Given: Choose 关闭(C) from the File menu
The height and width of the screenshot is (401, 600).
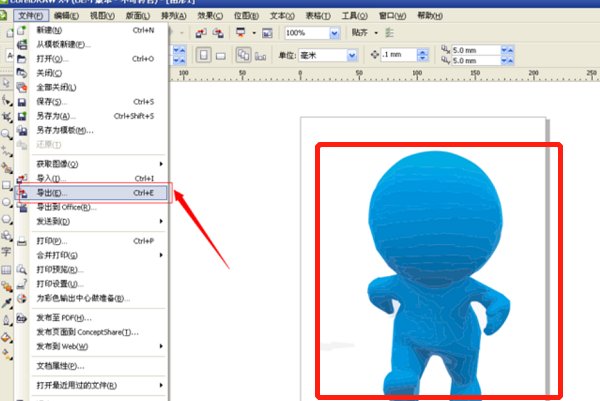Looking at the screenshot, I should pyautogui.click(x=91, y=73).
